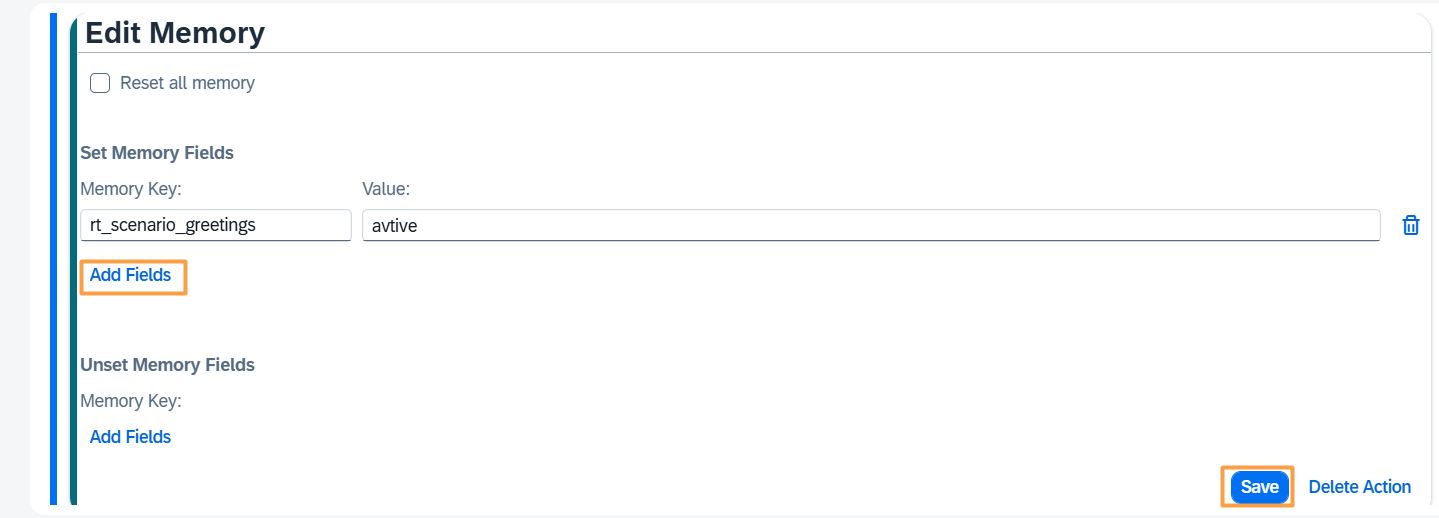
Task: Focus the rt_scenario_greetings Memory Key field
Action: pos(216,225)
